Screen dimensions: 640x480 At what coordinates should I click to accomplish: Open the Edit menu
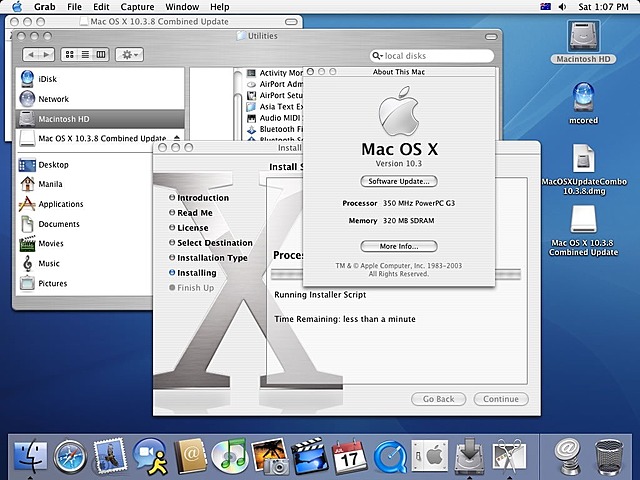101,7
